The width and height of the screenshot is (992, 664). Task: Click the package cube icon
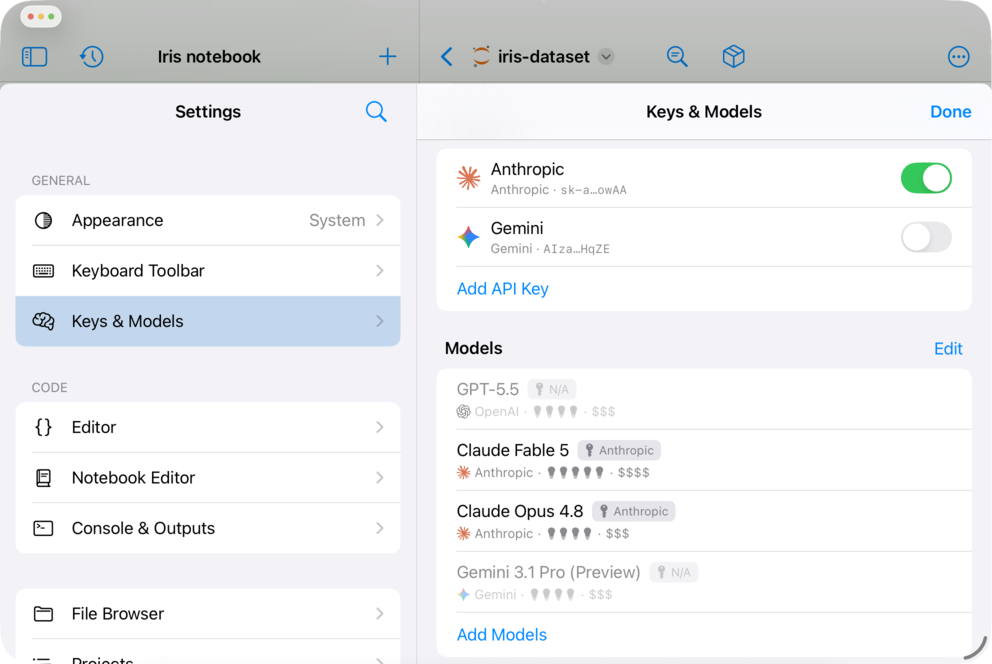click(733, 57)
